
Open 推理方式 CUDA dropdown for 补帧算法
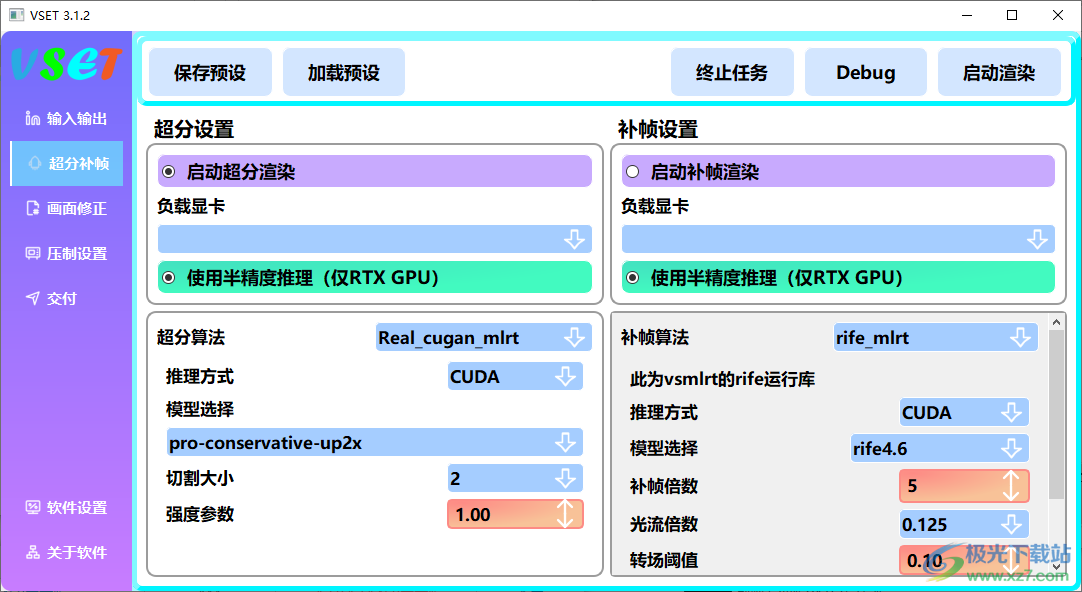pos(965,413)
